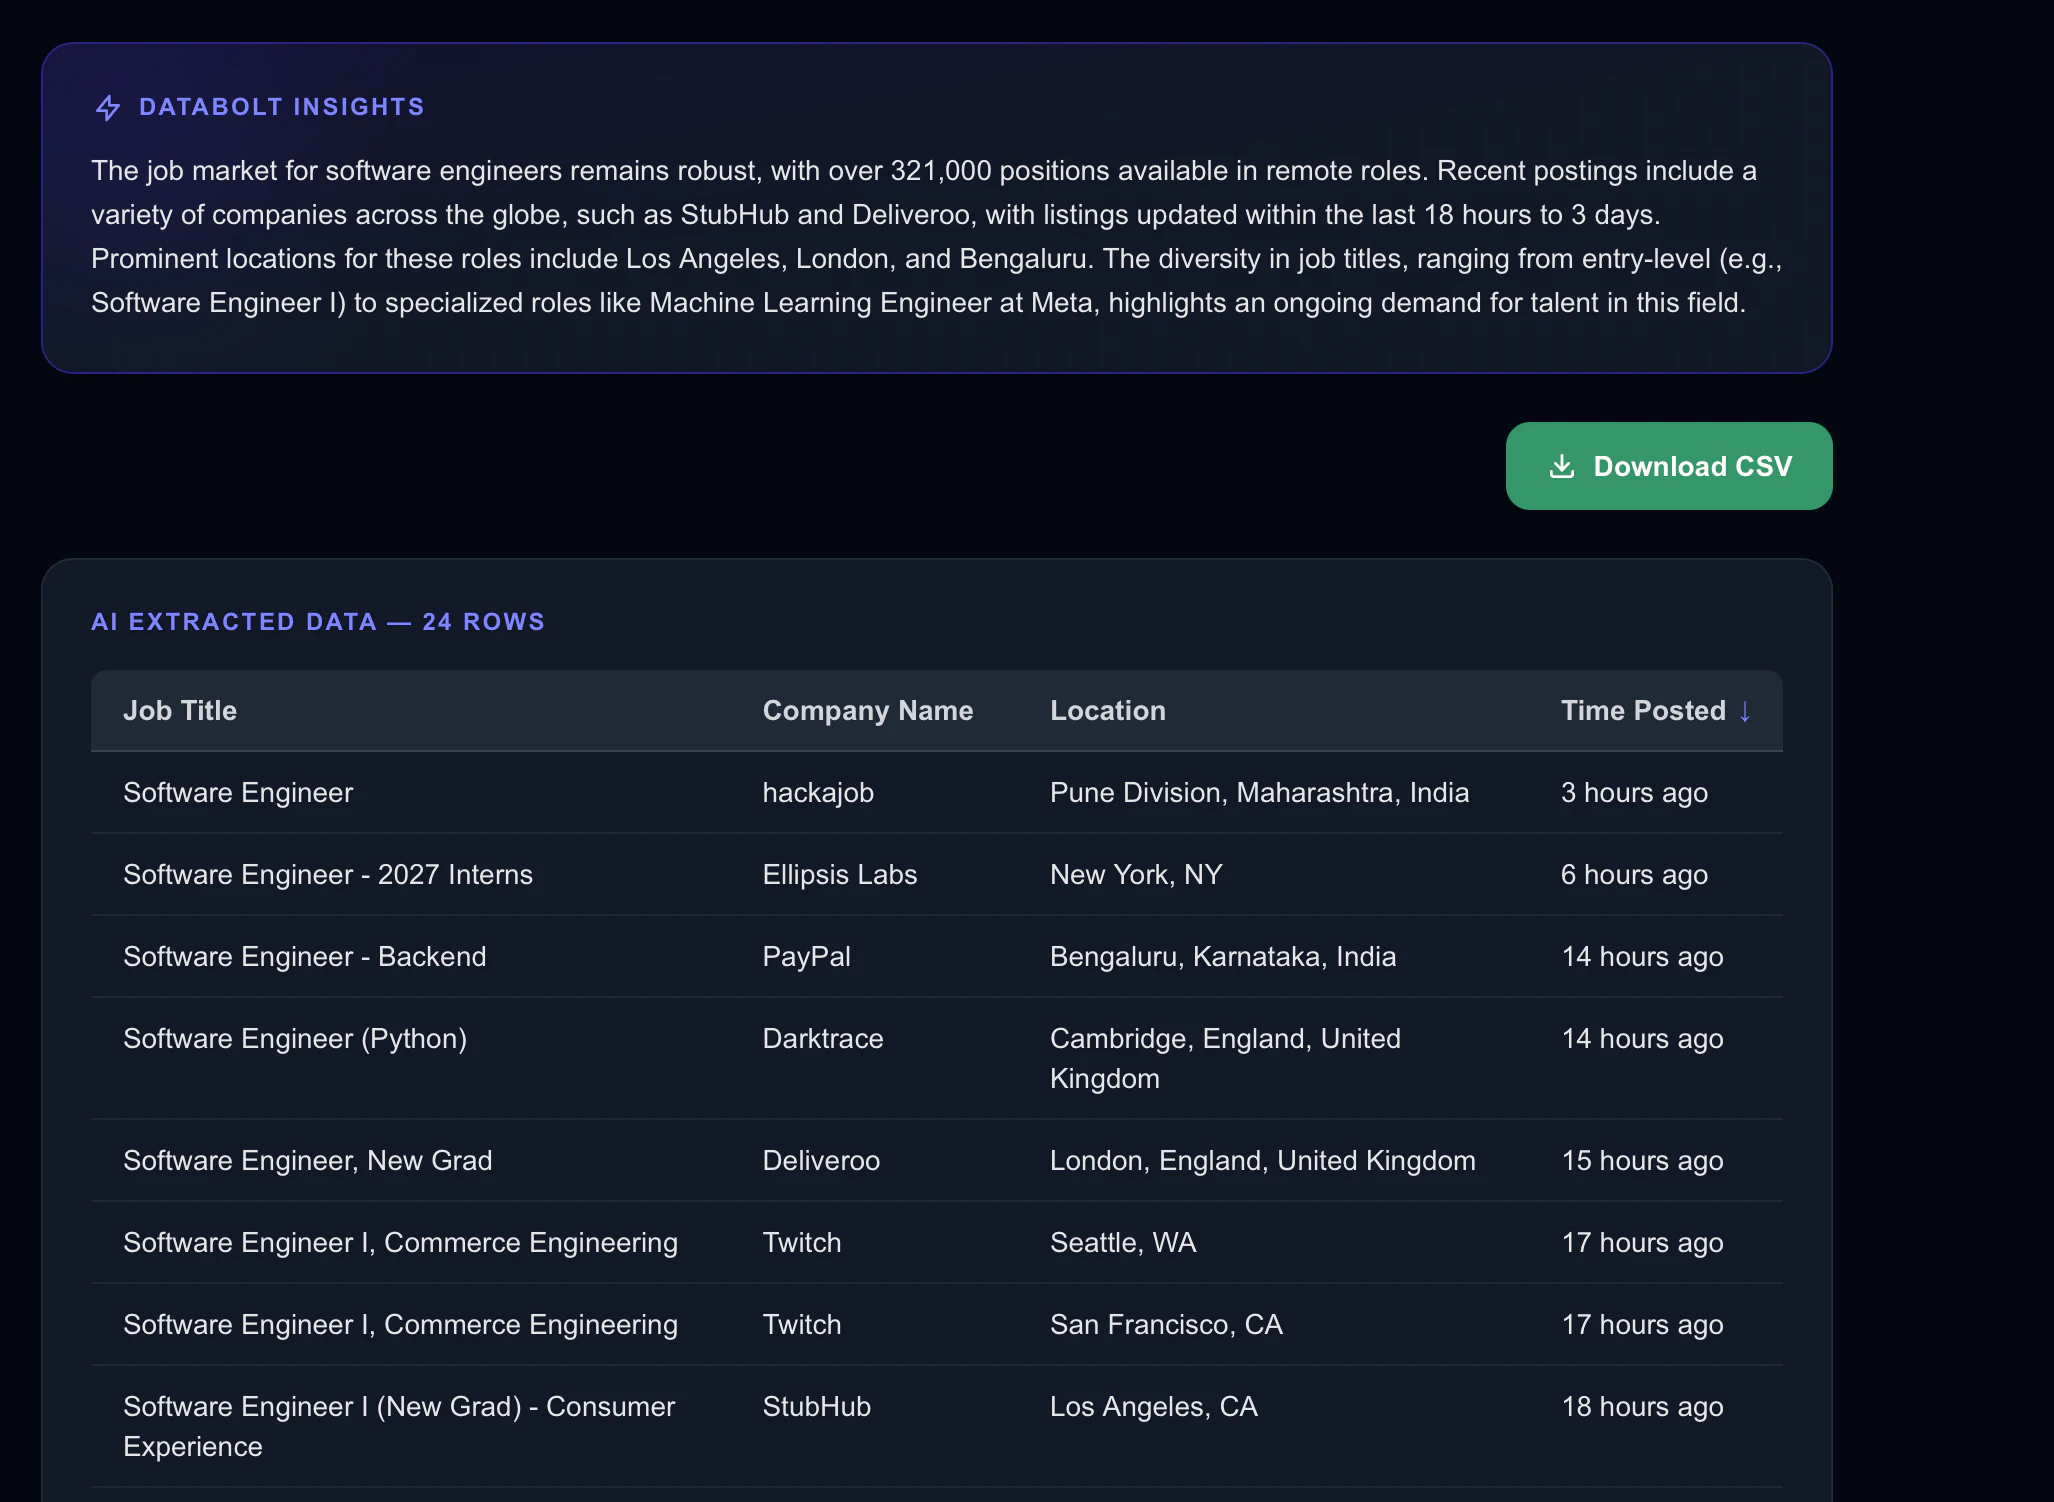
Task: Sort by the Company Name column header
Action: coord(867,711)
